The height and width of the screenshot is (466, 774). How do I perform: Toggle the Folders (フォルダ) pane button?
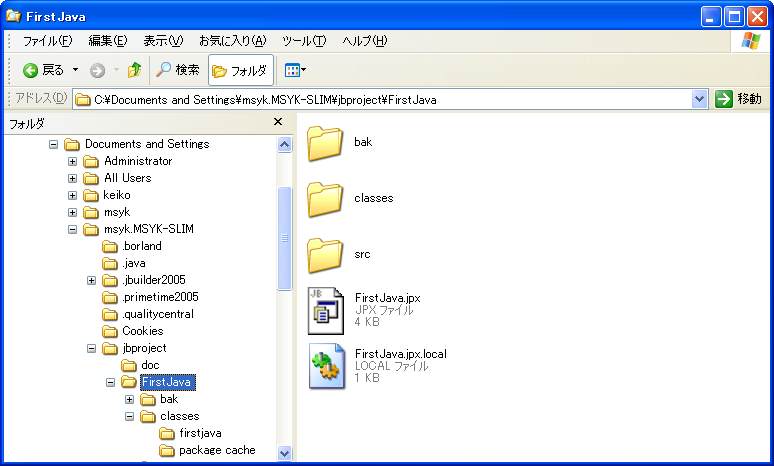point(240,70)
